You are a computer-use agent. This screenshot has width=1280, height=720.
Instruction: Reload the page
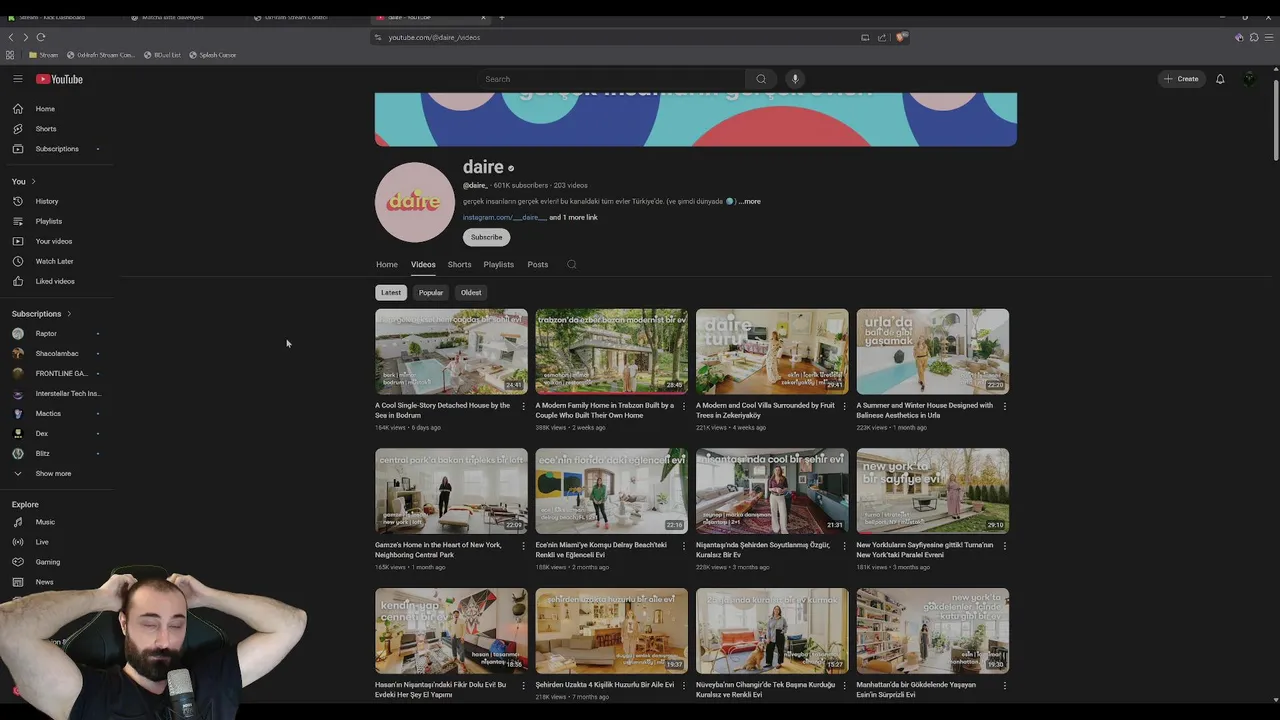click(41, 37)
